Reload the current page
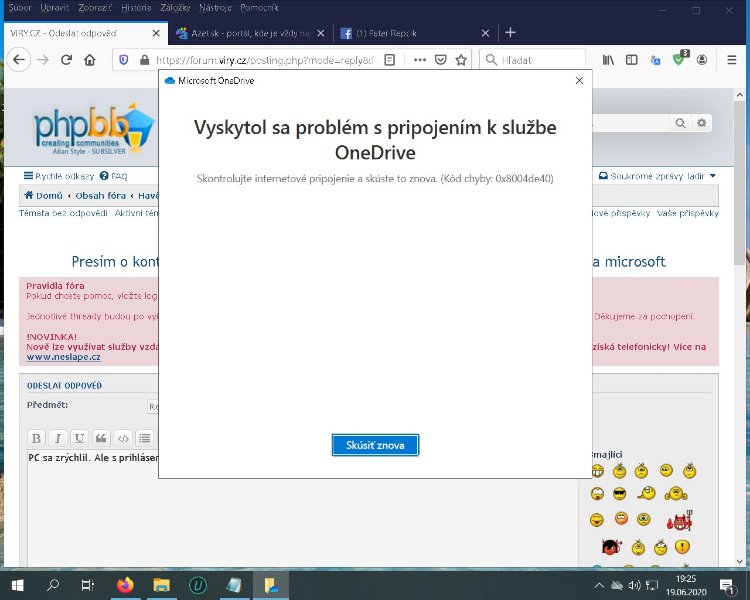Viewport: 750px width, 600px height. click(66, 60)
